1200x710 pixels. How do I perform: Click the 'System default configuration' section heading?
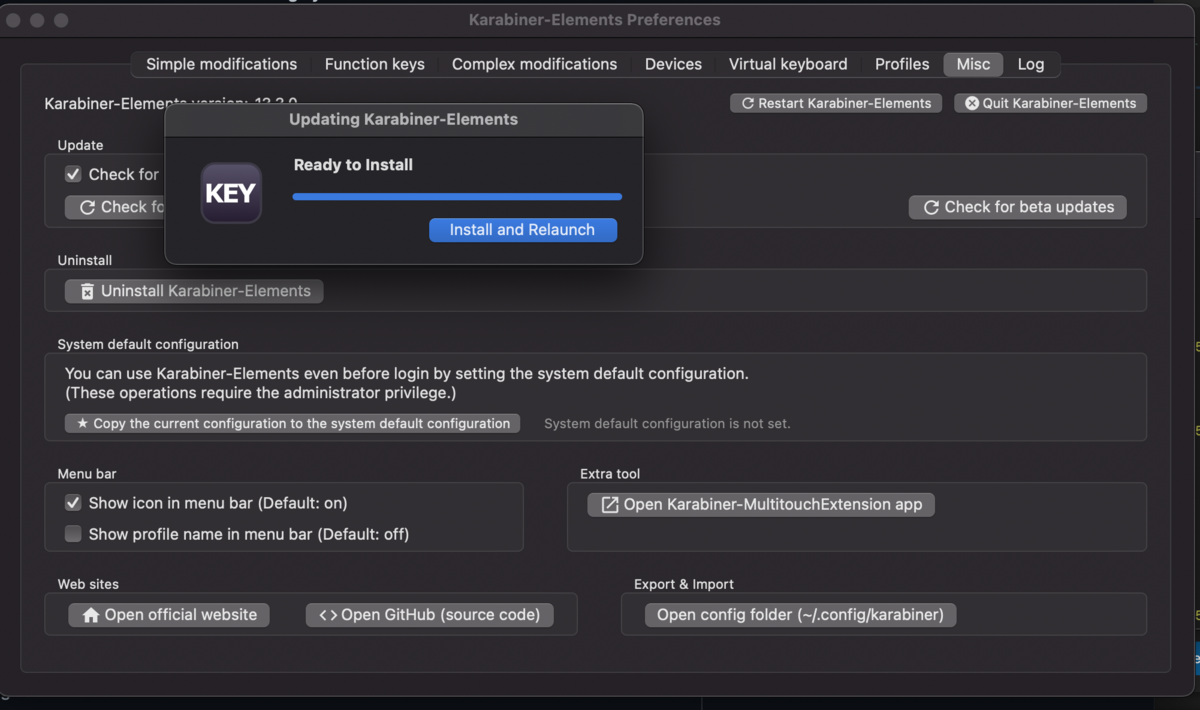(148, 345)
